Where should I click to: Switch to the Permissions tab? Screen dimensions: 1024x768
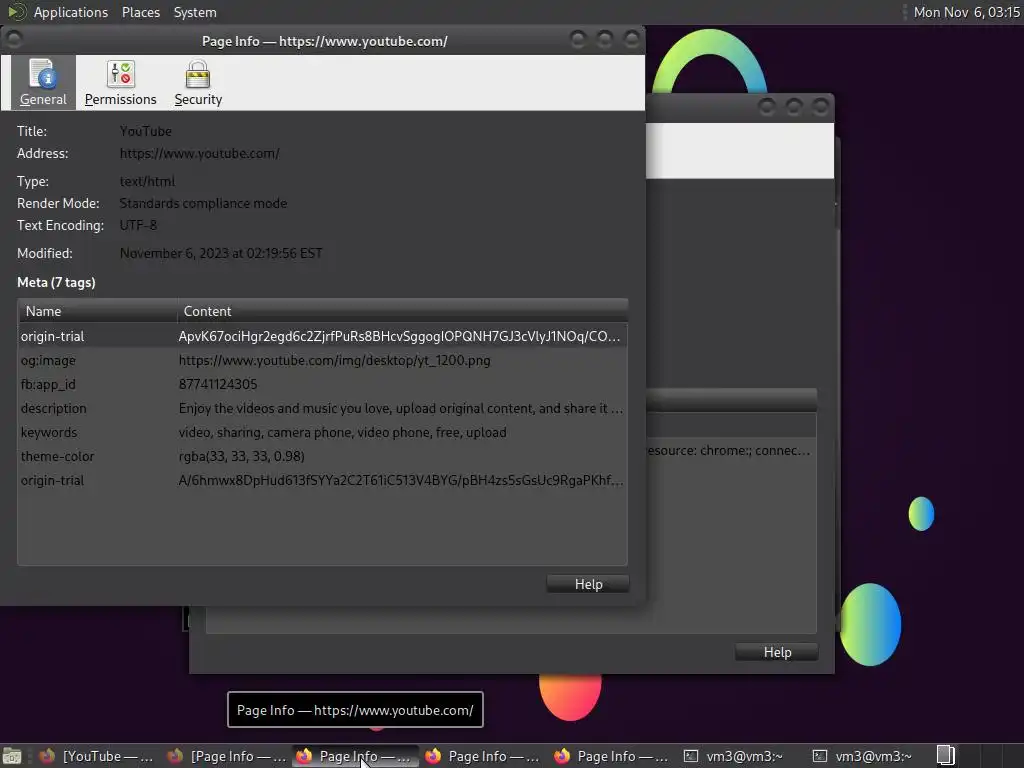121,82
